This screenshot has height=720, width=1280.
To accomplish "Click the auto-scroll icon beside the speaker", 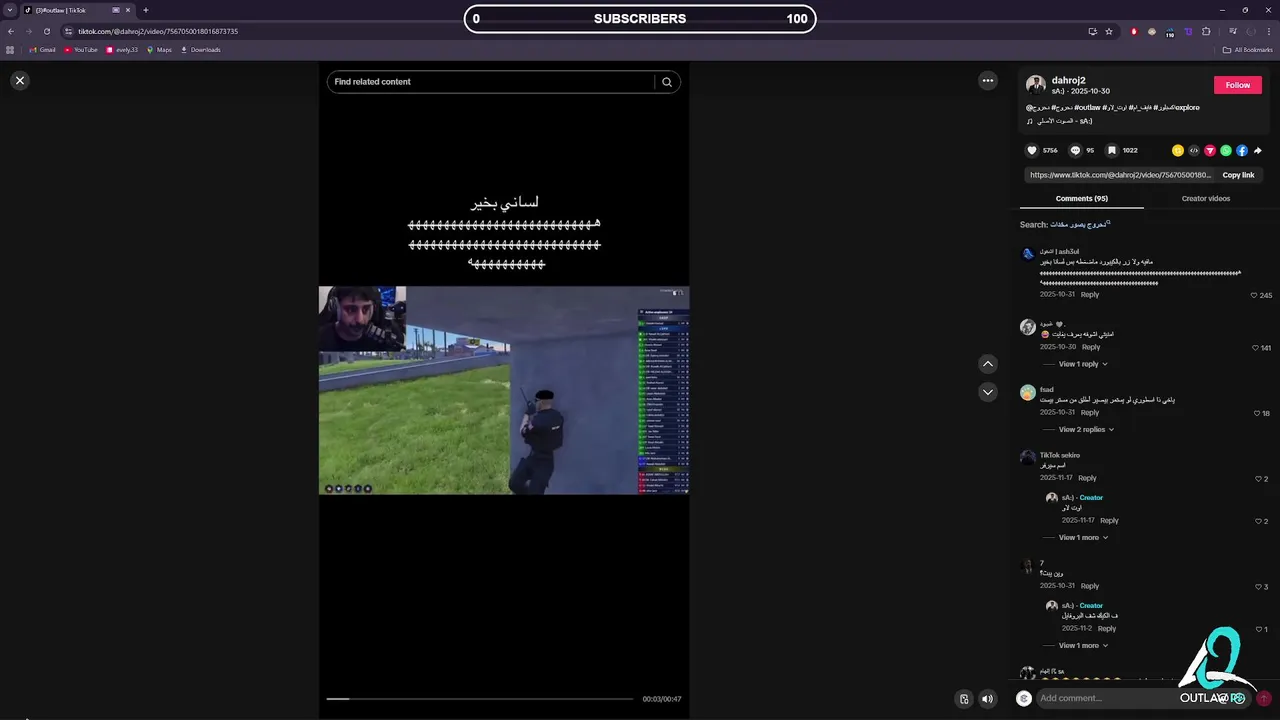I will 964,699.
